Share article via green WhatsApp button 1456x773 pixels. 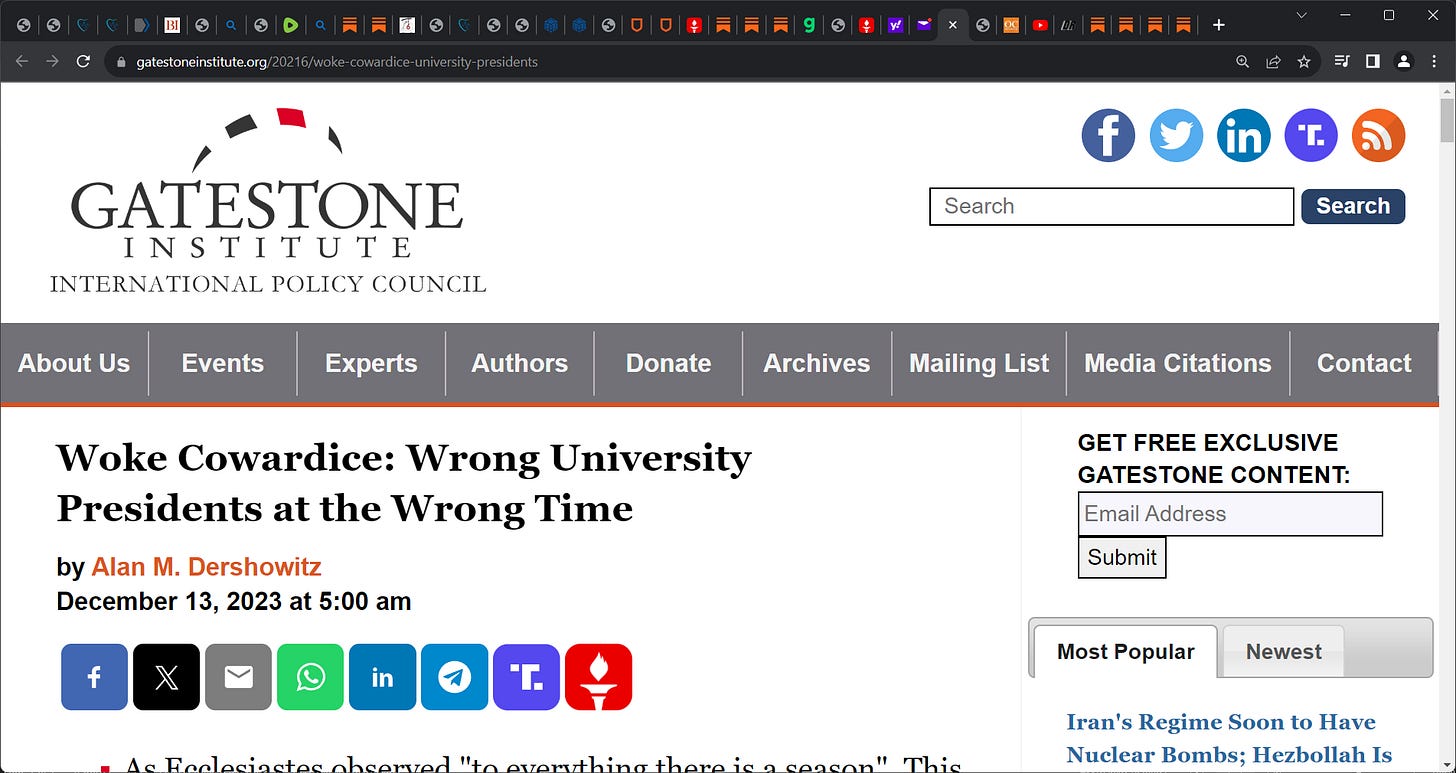click(x=310, y=677)
